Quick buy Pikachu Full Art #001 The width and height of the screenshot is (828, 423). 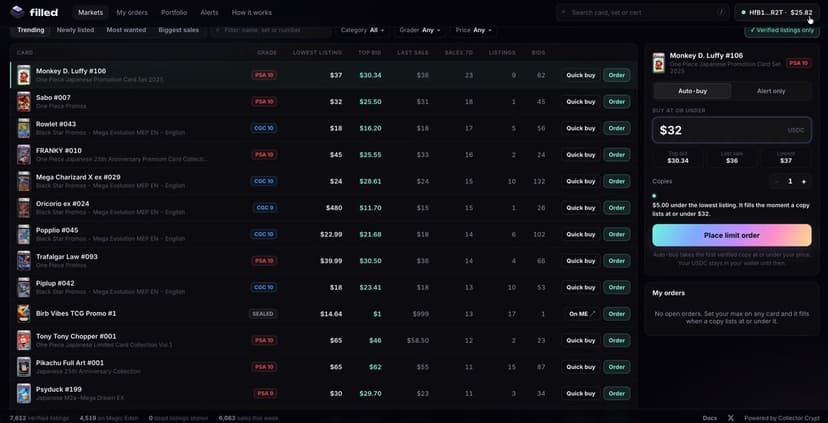tap(580, 366)
